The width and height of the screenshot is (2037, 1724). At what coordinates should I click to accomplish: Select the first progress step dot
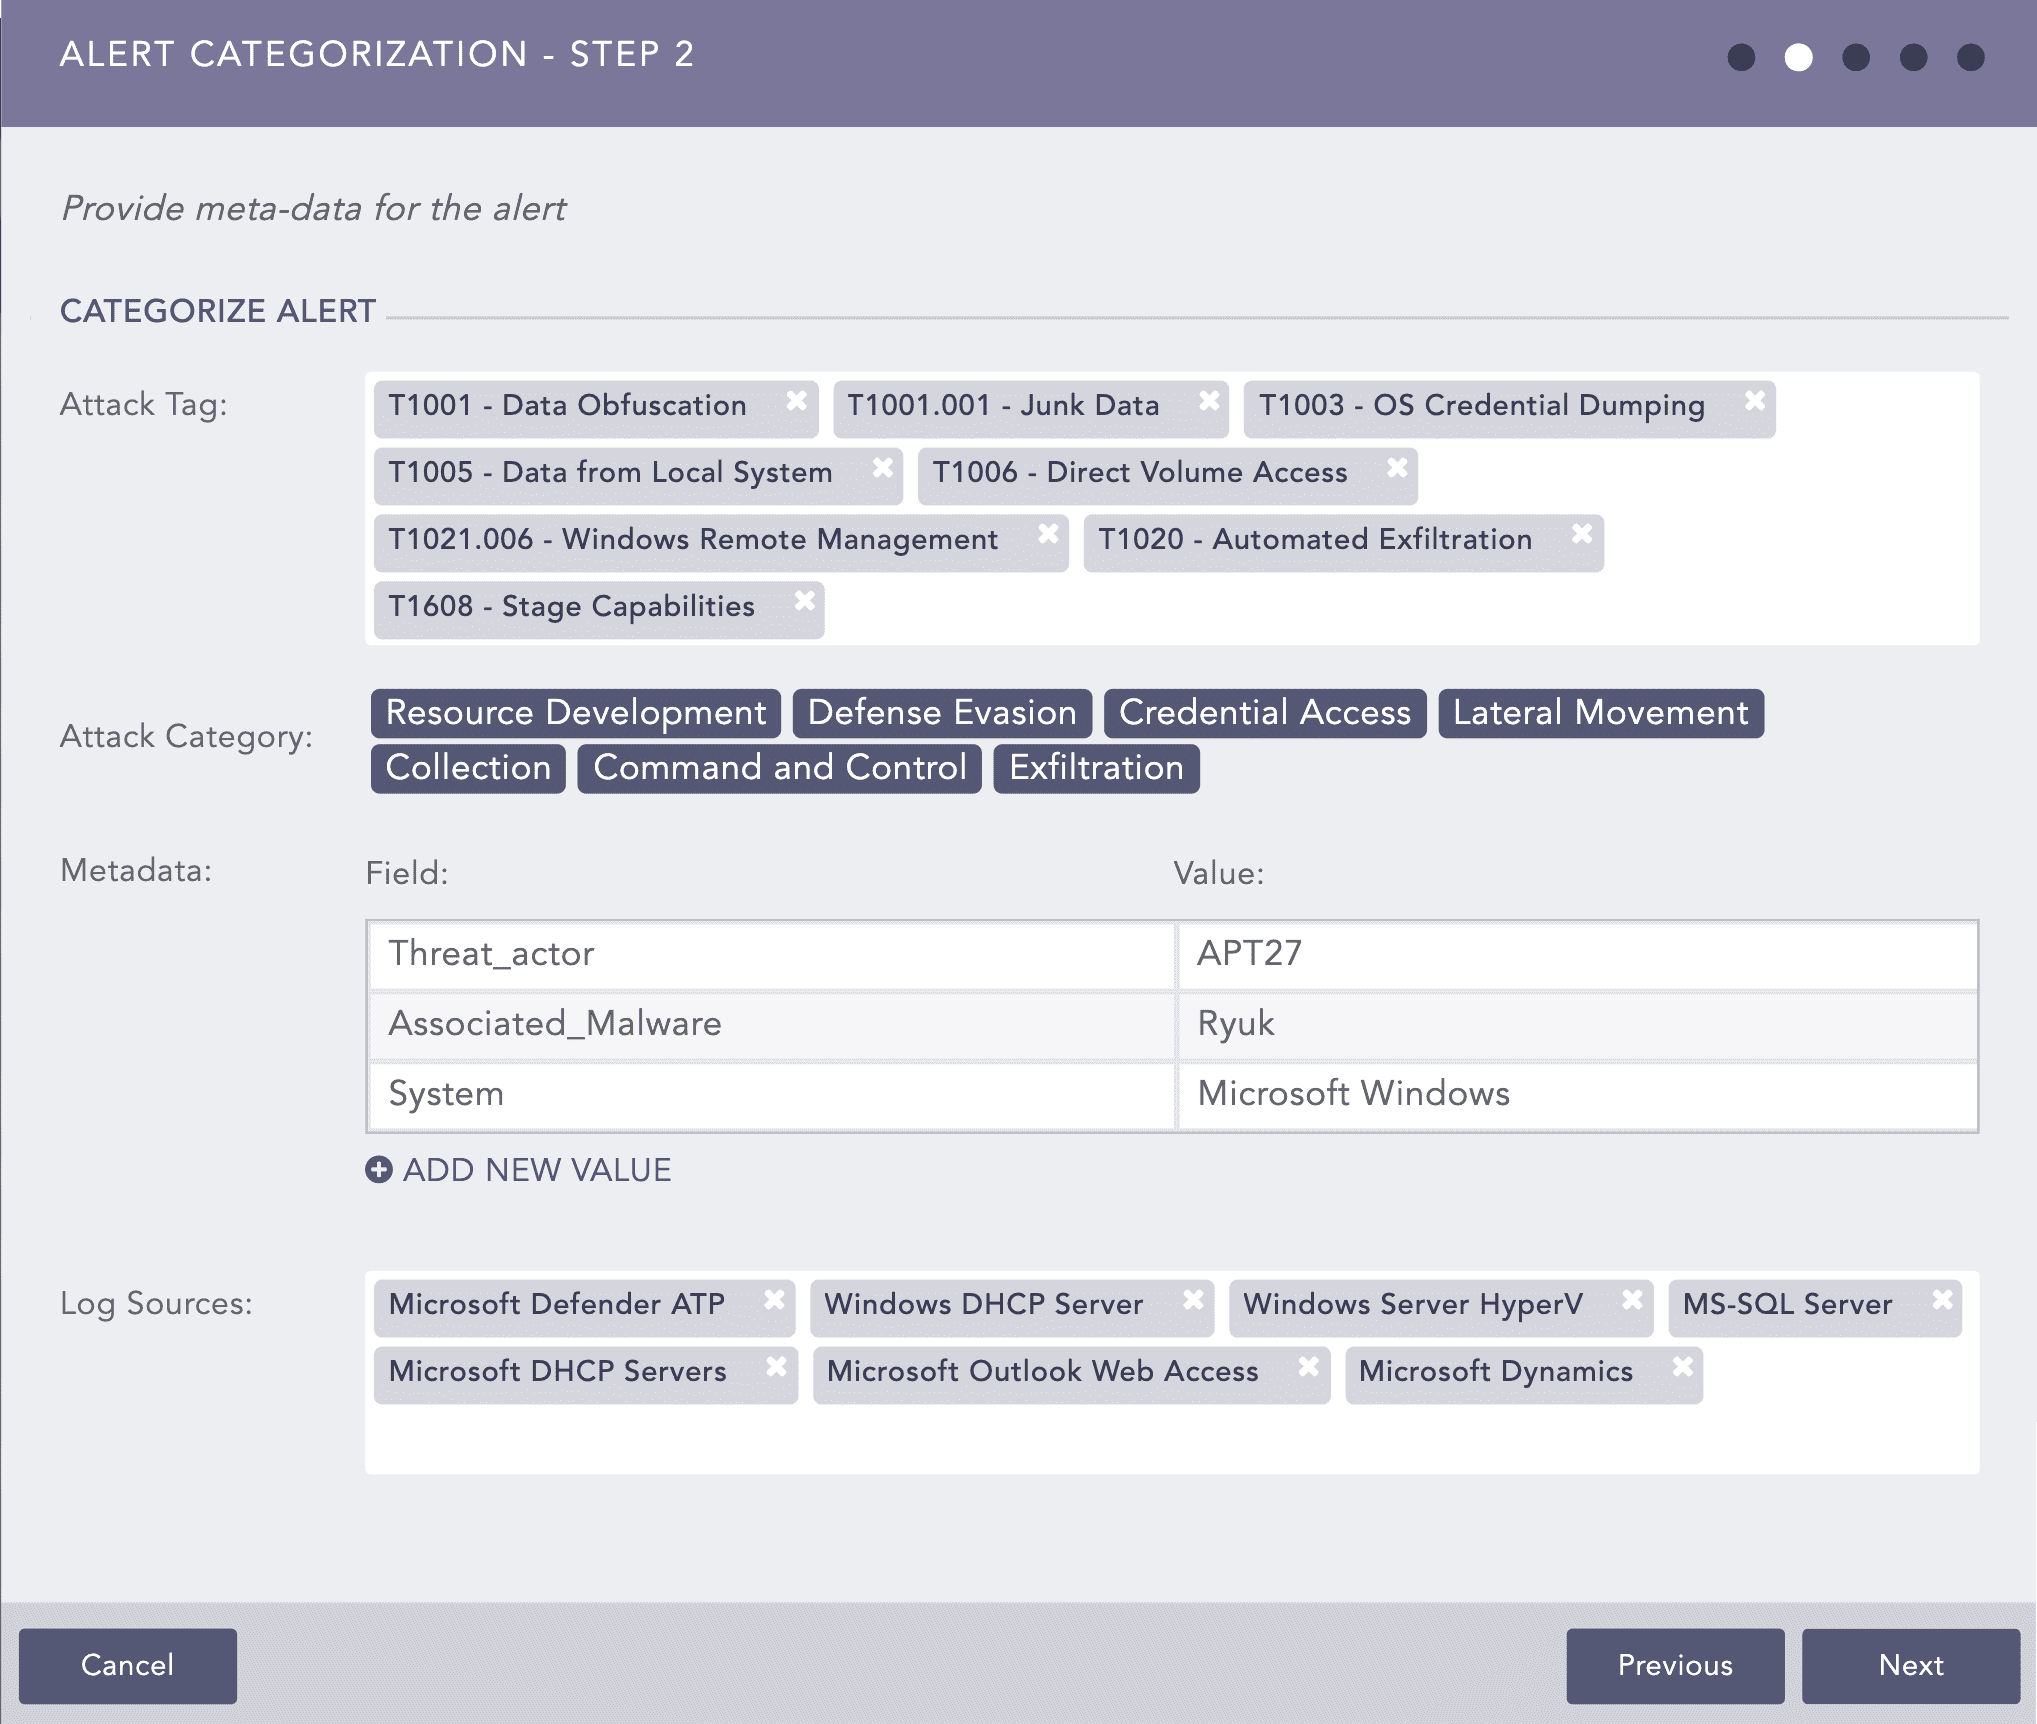point(1741,57)
